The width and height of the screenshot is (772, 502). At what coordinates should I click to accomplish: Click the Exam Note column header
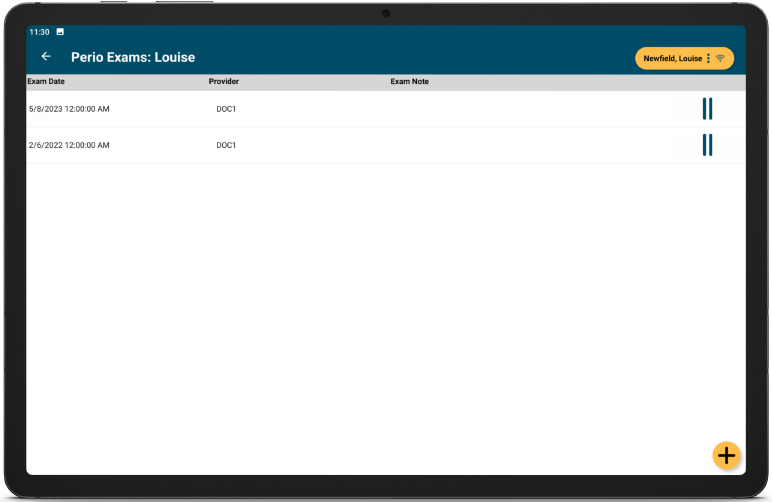409,82
